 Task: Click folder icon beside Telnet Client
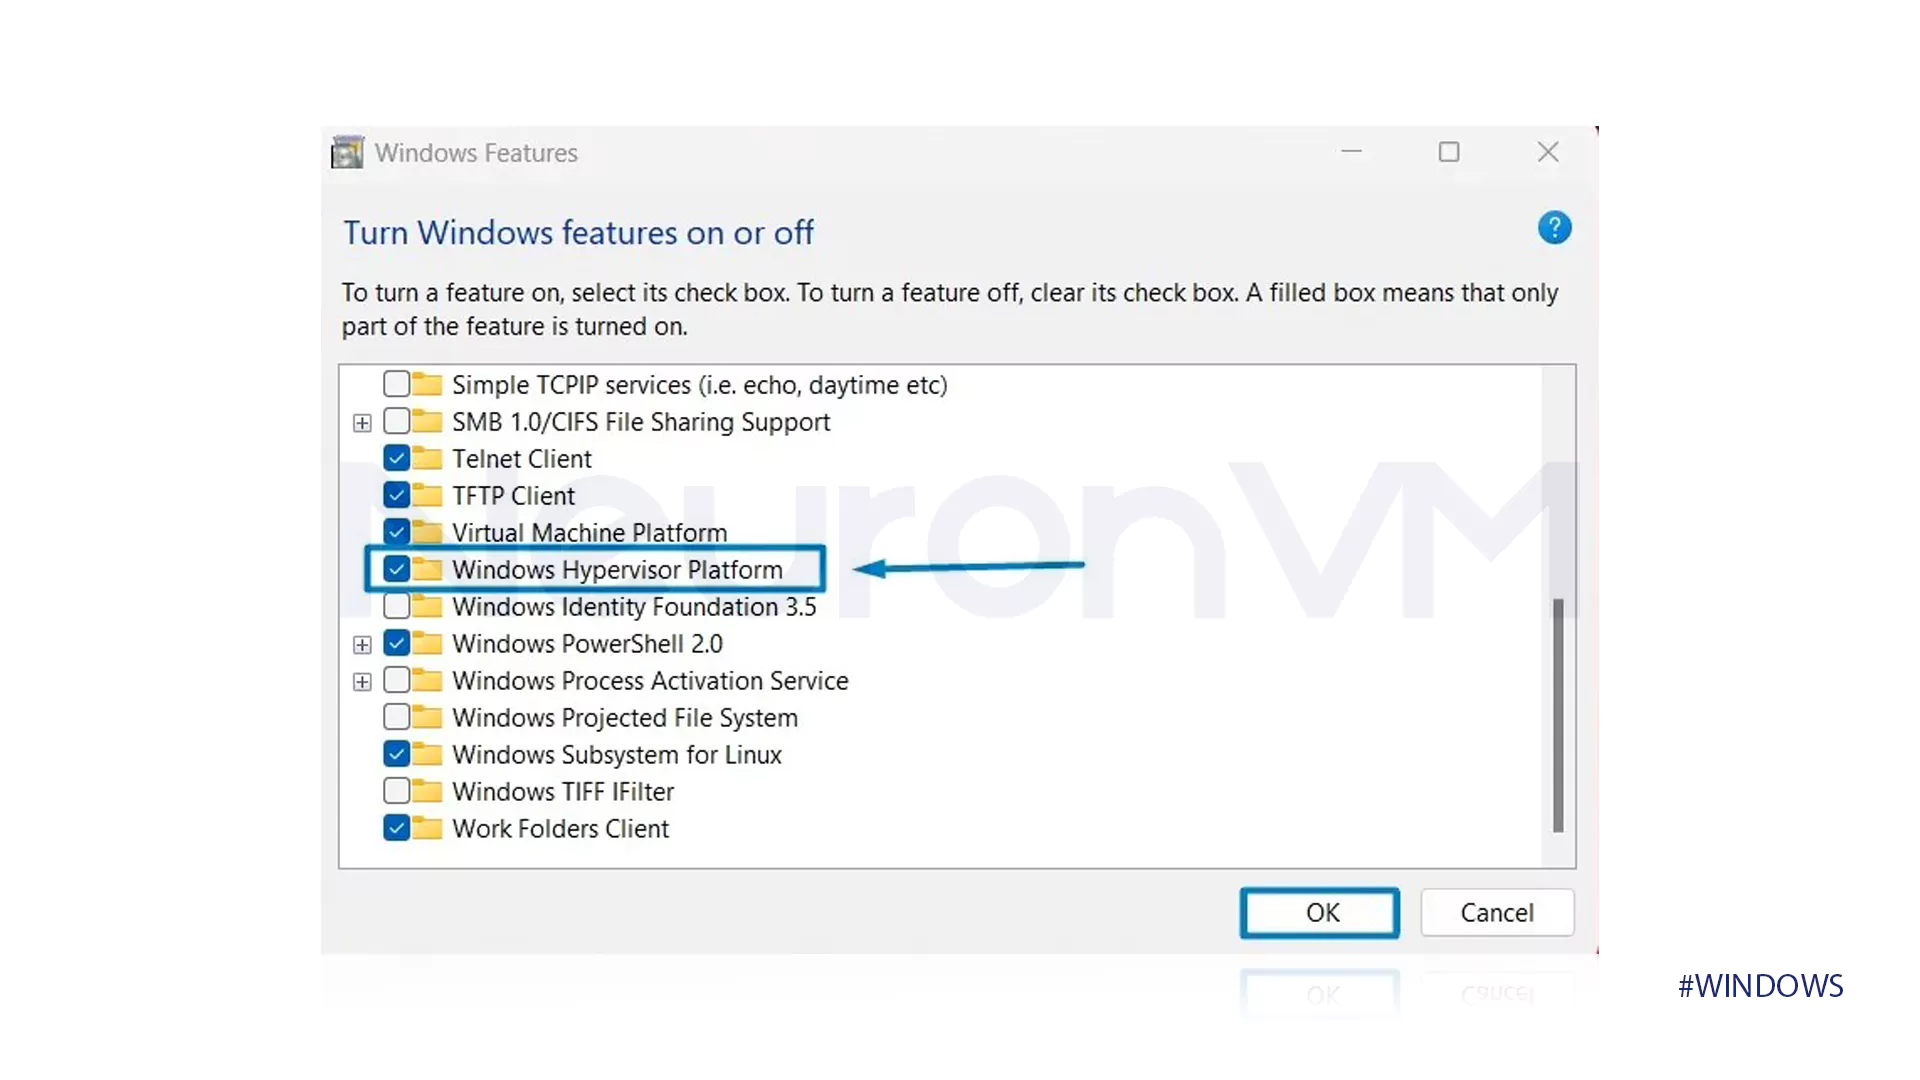[427, 458]
